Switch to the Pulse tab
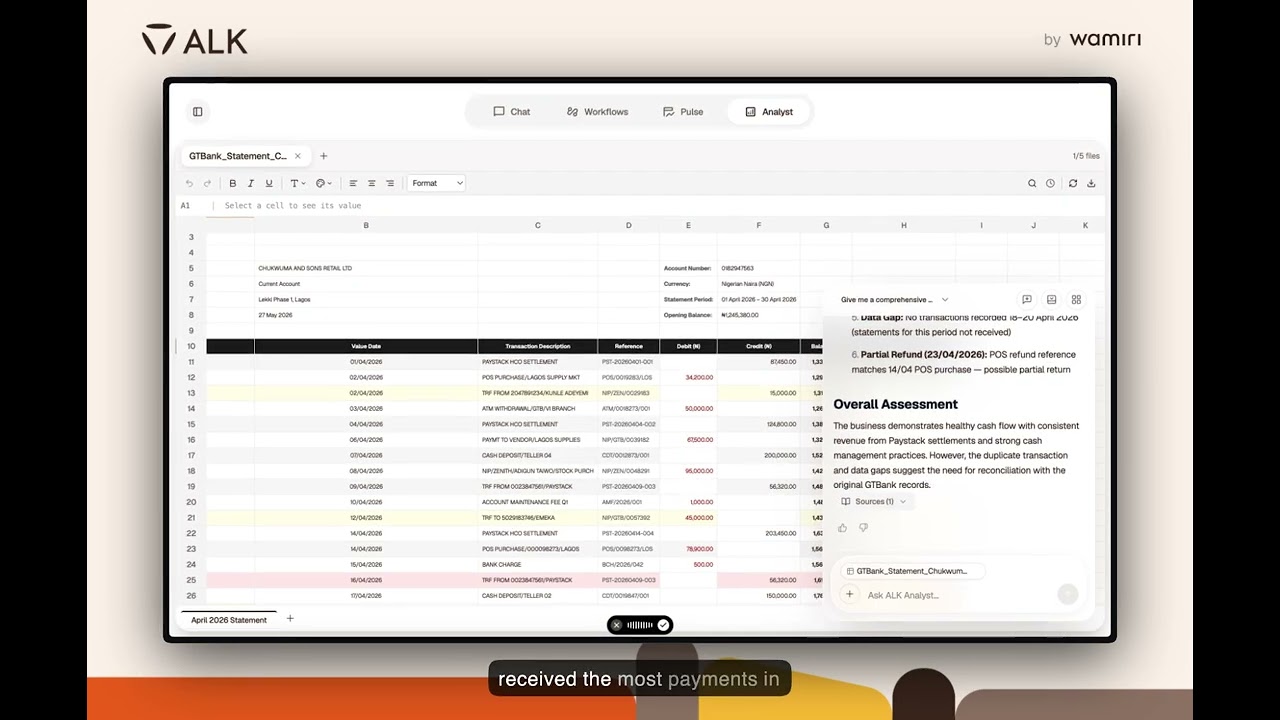The height and width of the screenshot is (720, 1280). click(x=683, y=112)
